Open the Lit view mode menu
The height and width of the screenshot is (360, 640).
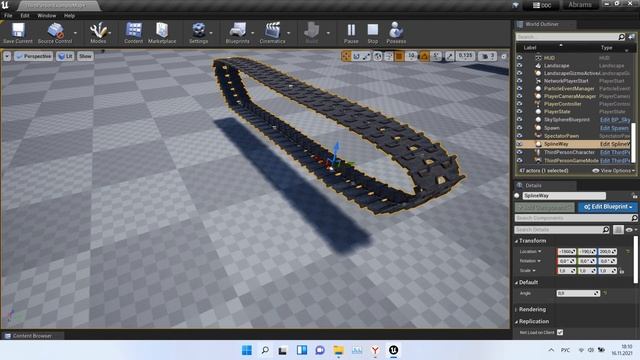point(65,56)
